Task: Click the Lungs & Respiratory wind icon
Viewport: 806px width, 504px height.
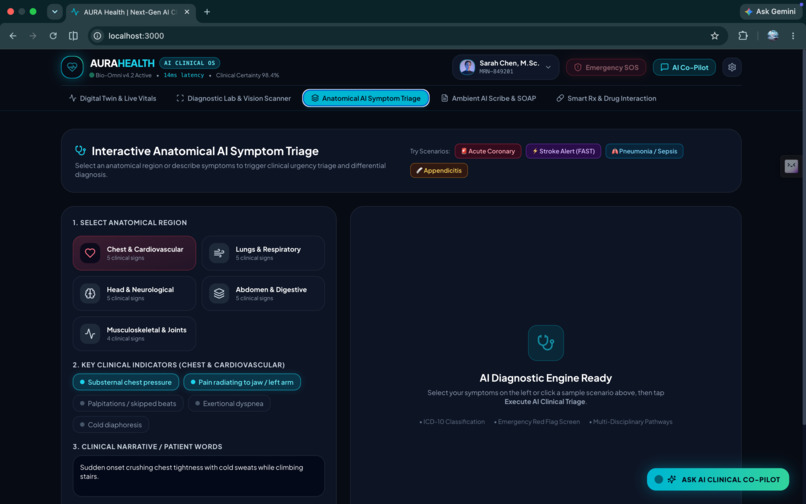Action: click(219, 253)
